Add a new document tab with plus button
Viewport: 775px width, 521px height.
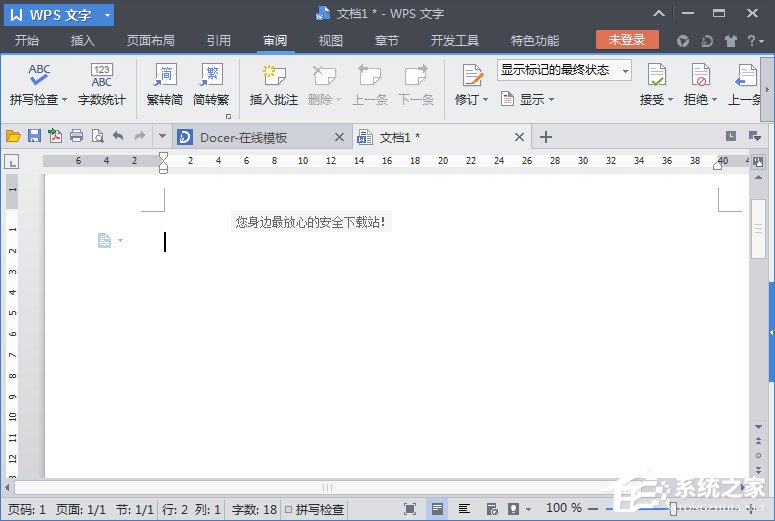point(545,137)
